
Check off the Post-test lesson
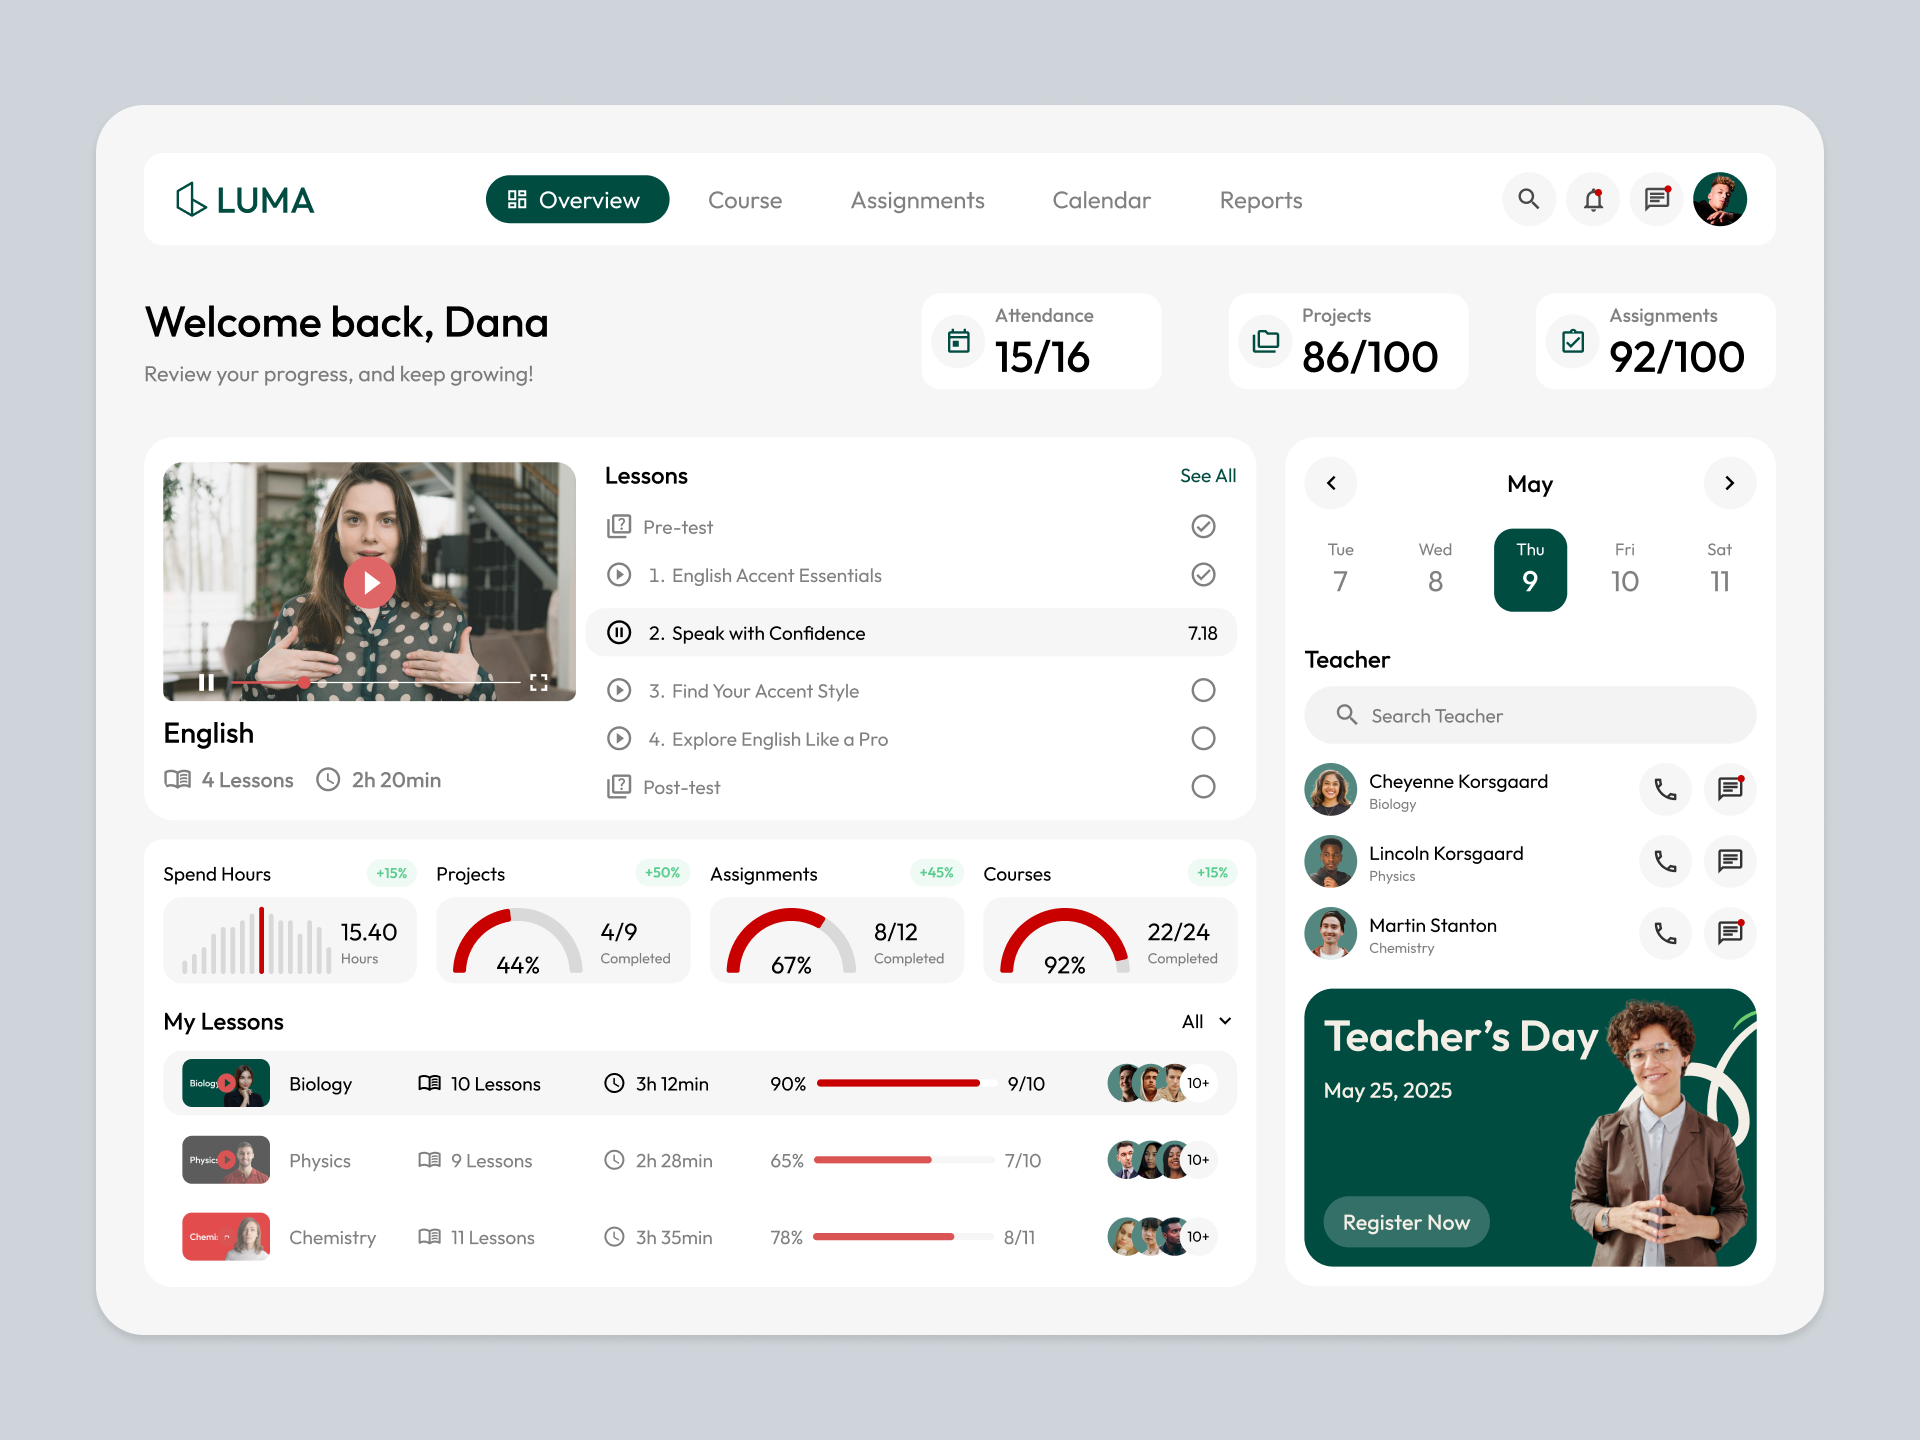1203,787
